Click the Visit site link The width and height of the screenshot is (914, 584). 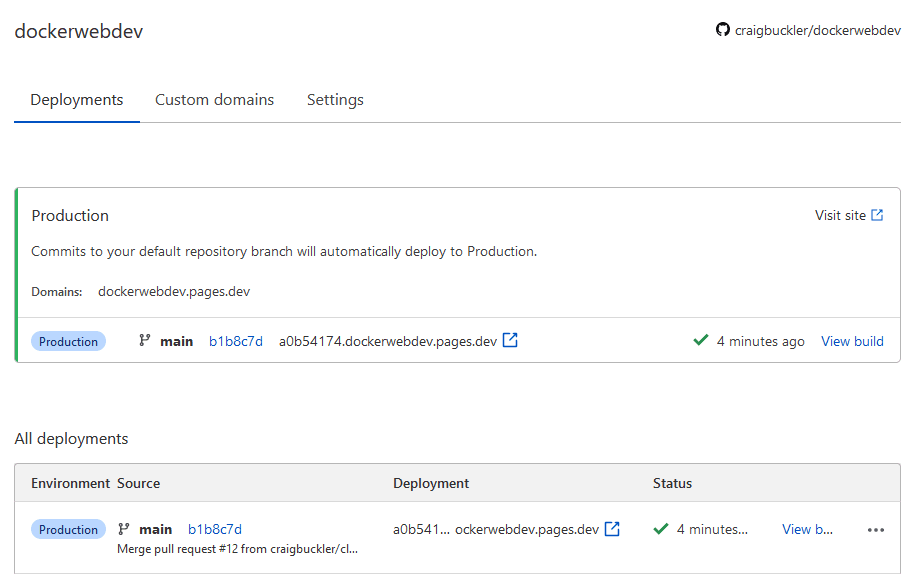(x=840, y=215)
